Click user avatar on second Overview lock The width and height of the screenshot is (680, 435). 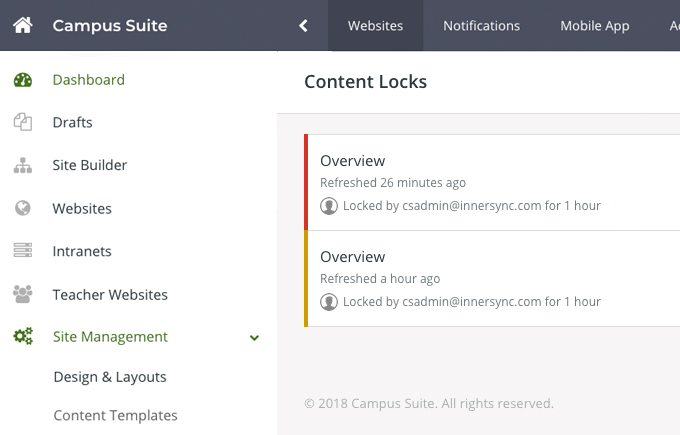click(x=329, y=302)
